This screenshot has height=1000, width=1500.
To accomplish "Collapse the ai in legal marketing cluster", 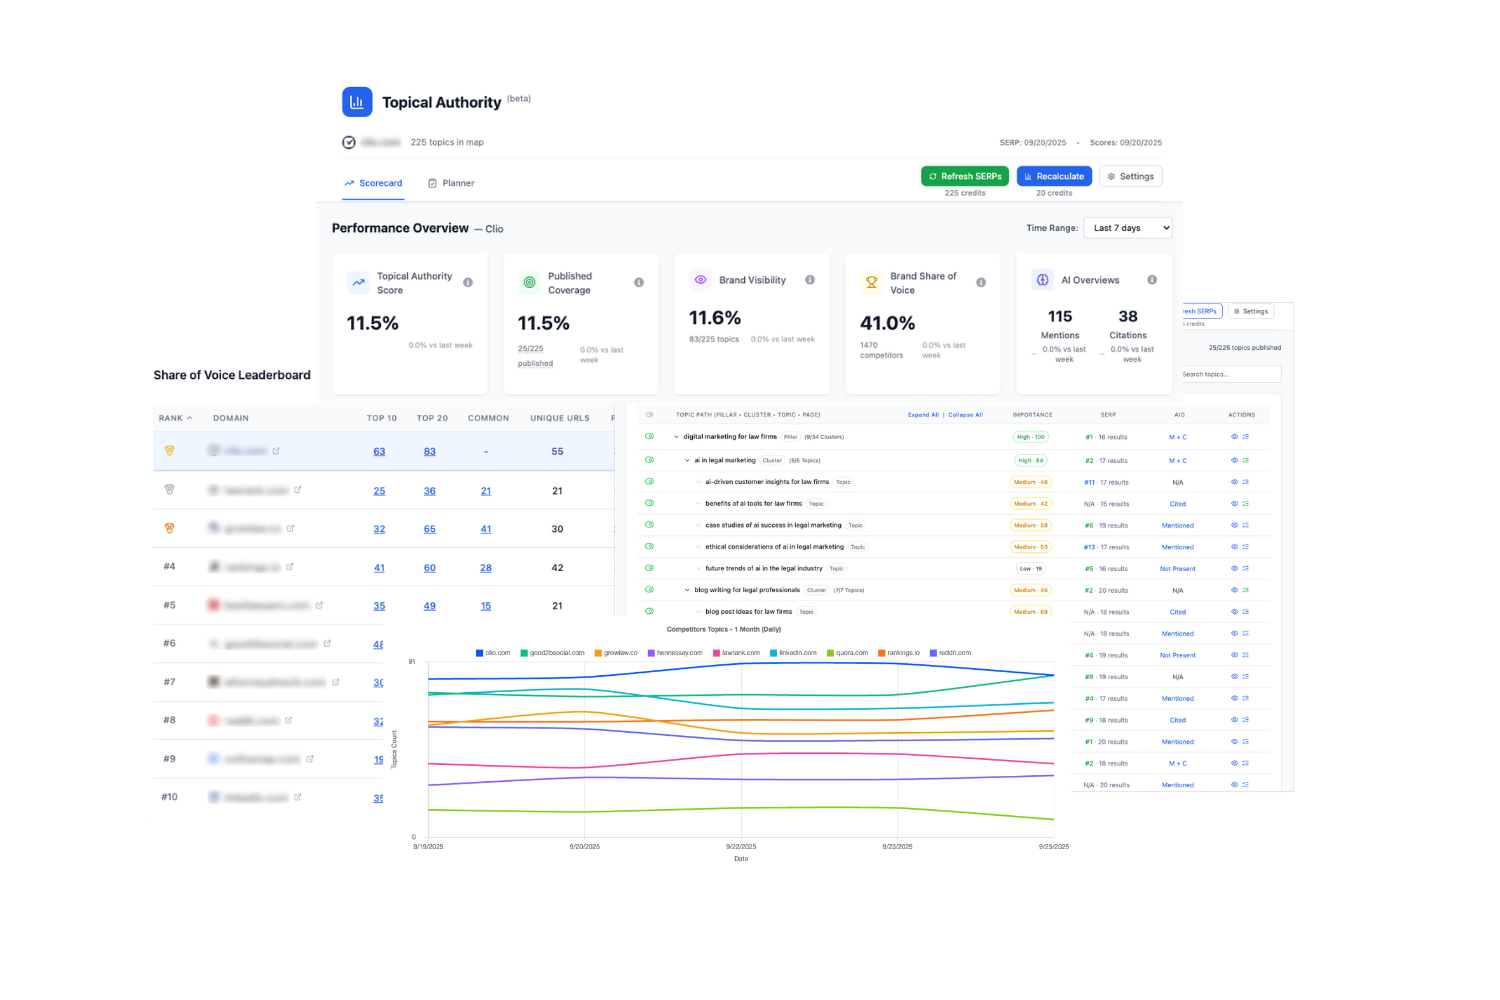I will pyautogui.click(x=687, y=461).
